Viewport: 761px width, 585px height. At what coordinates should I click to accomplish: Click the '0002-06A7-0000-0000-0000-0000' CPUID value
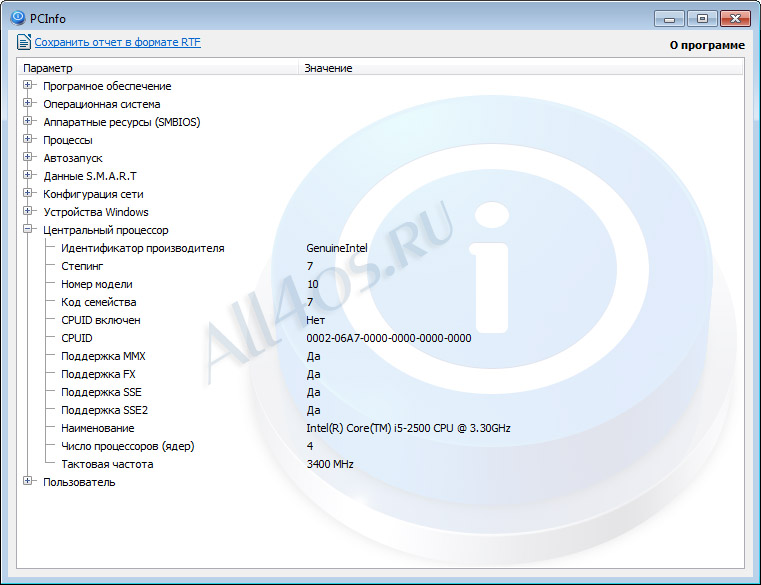point(389,338)
